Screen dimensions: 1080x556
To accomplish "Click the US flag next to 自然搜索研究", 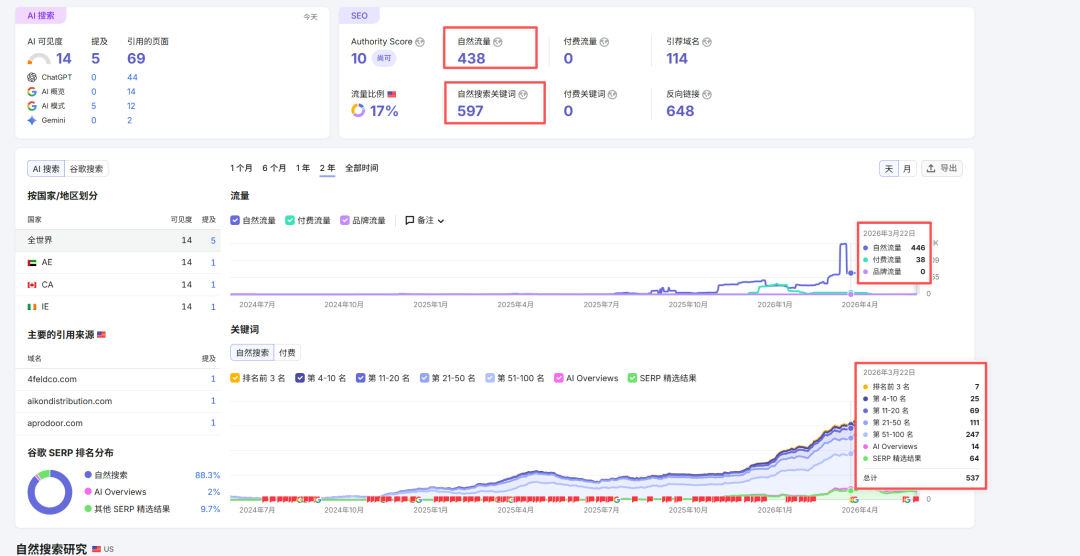I will [x=96, y=549].
